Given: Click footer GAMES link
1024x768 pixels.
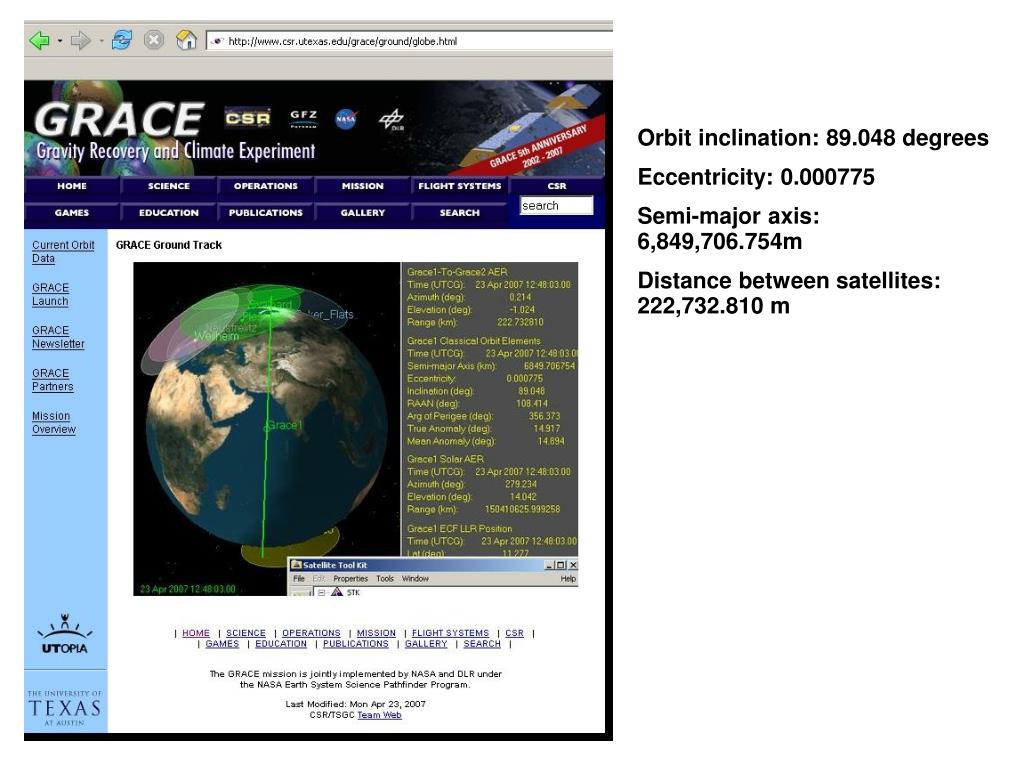Looking at the screenshot, I should (222, 643).
